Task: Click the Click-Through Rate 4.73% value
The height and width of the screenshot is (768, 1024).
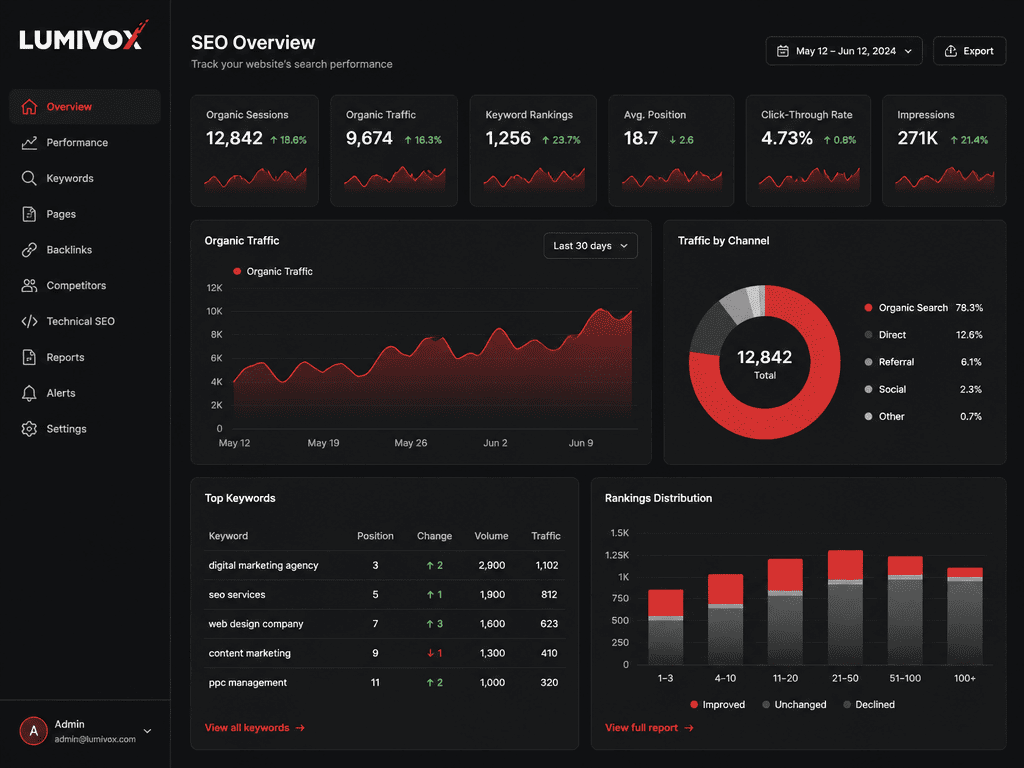Action: point(787,138)
